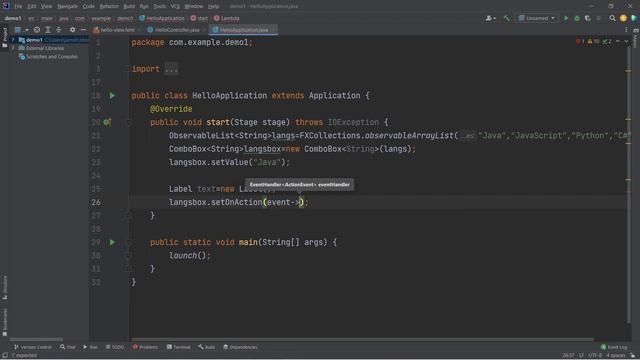Go to next highlighted error arrow
Screen dimensions: 640x360
(626, 41)
